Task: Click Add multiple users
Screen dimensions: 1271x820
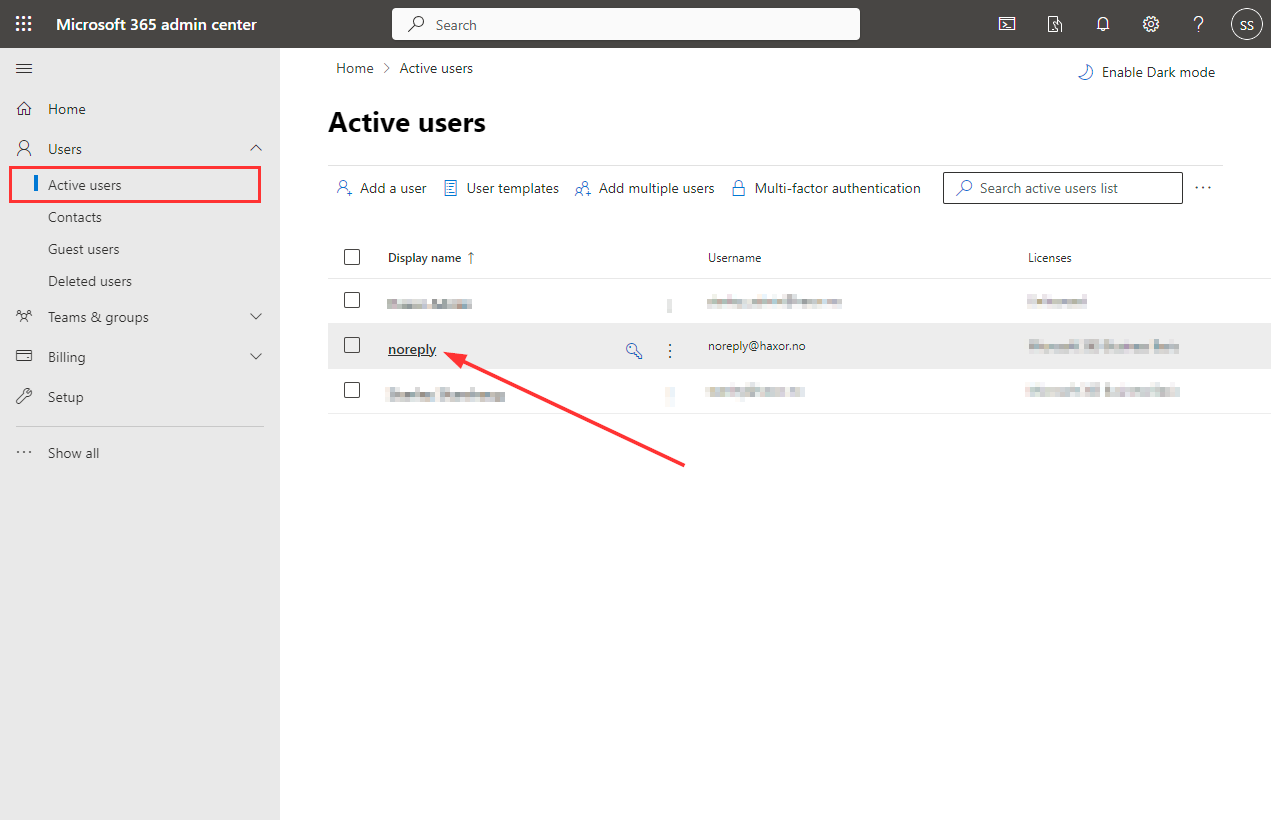Action: (x=645, y=188)
